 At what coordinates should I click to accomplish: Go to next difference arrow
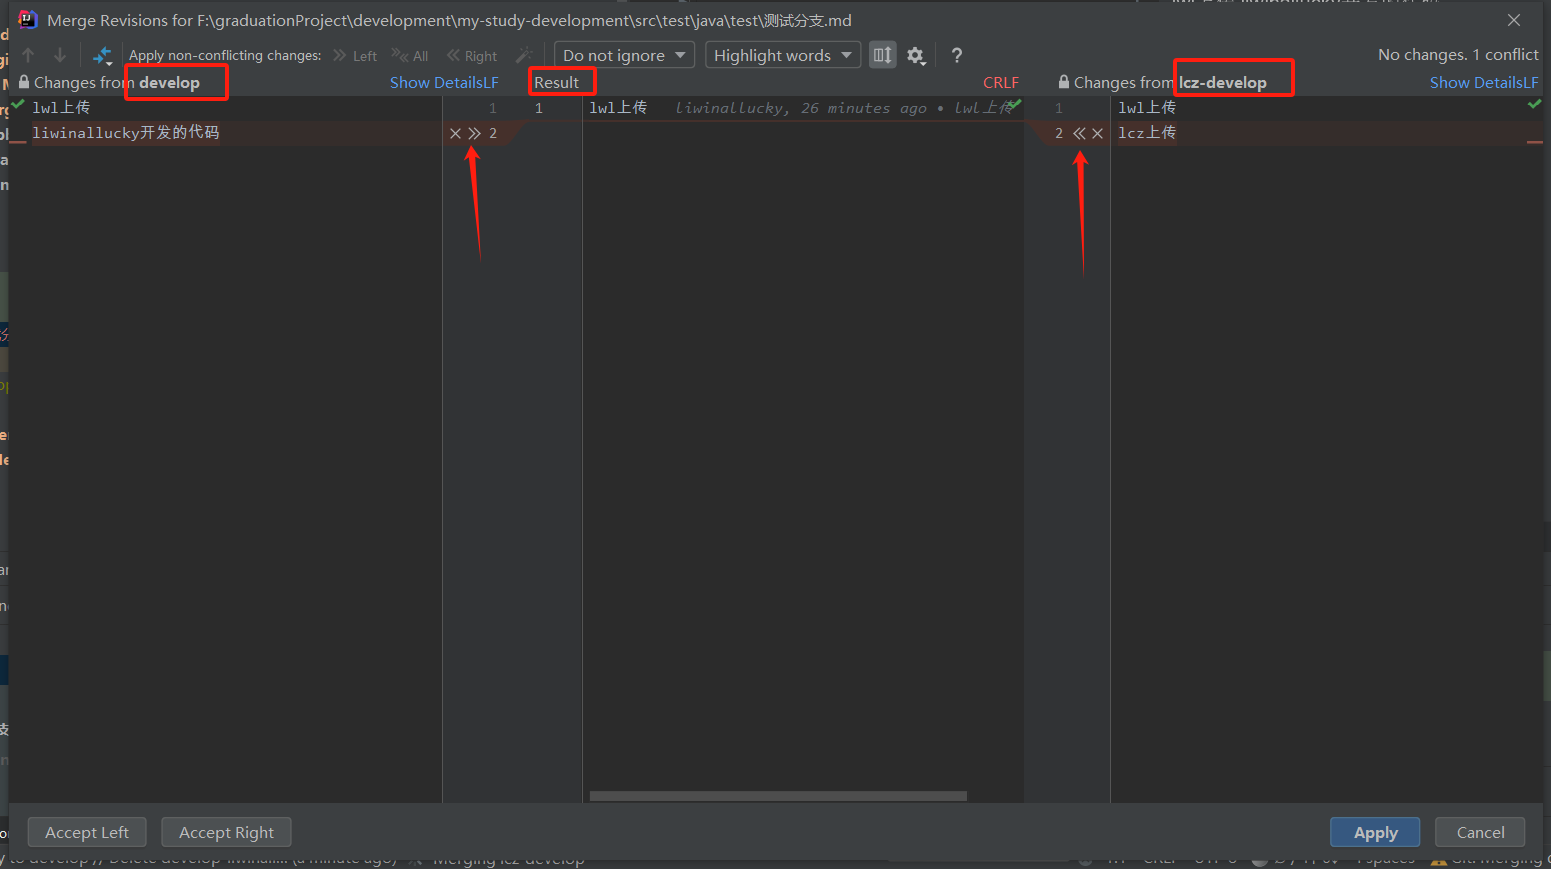pyautogui.click(x=60, y=55)
